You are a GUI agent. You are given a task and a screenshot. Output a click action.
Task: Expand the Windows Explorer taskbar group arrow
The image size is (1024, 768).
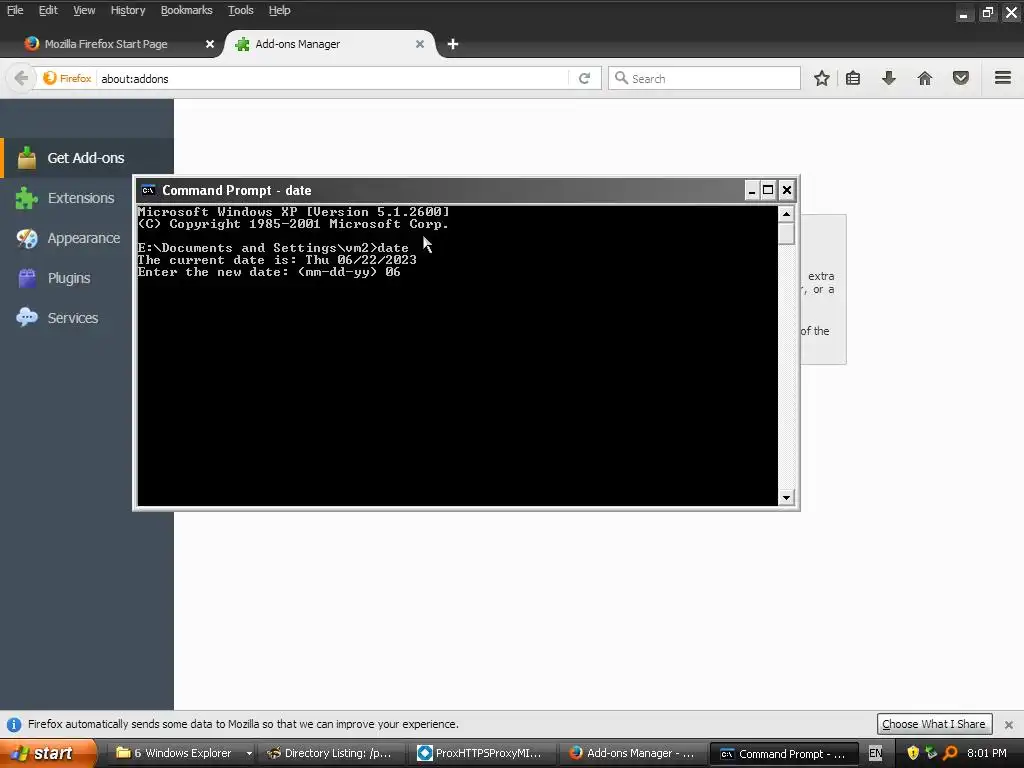(249, 754)
